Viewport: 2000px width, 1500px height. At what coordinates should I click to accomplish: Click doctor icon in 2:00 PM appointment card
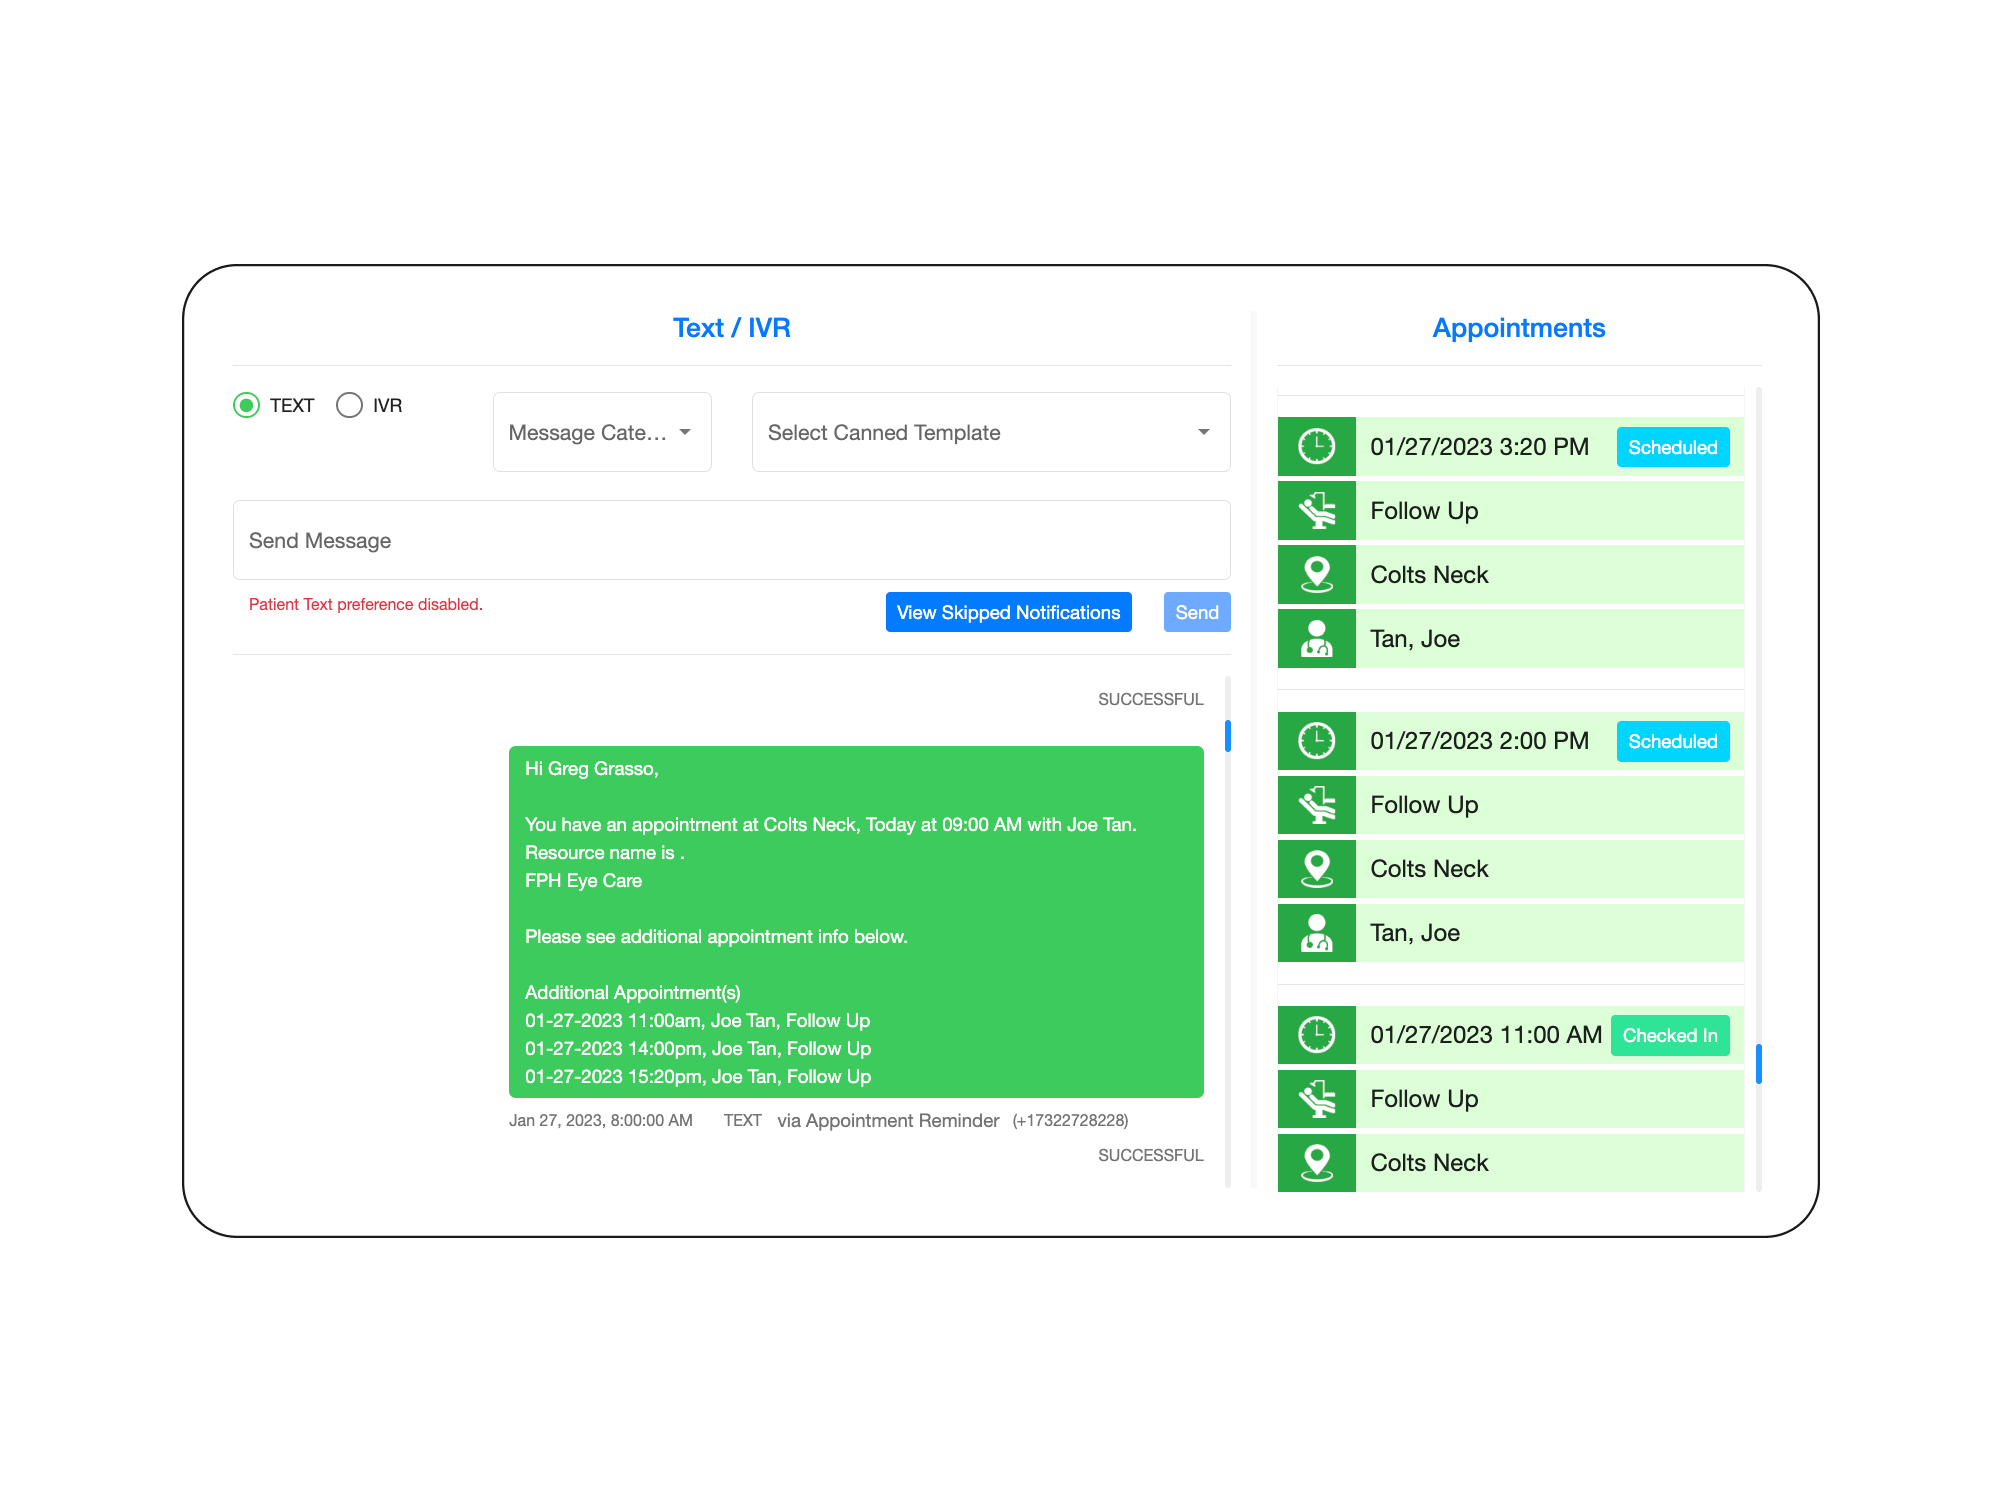[1316, 932]
